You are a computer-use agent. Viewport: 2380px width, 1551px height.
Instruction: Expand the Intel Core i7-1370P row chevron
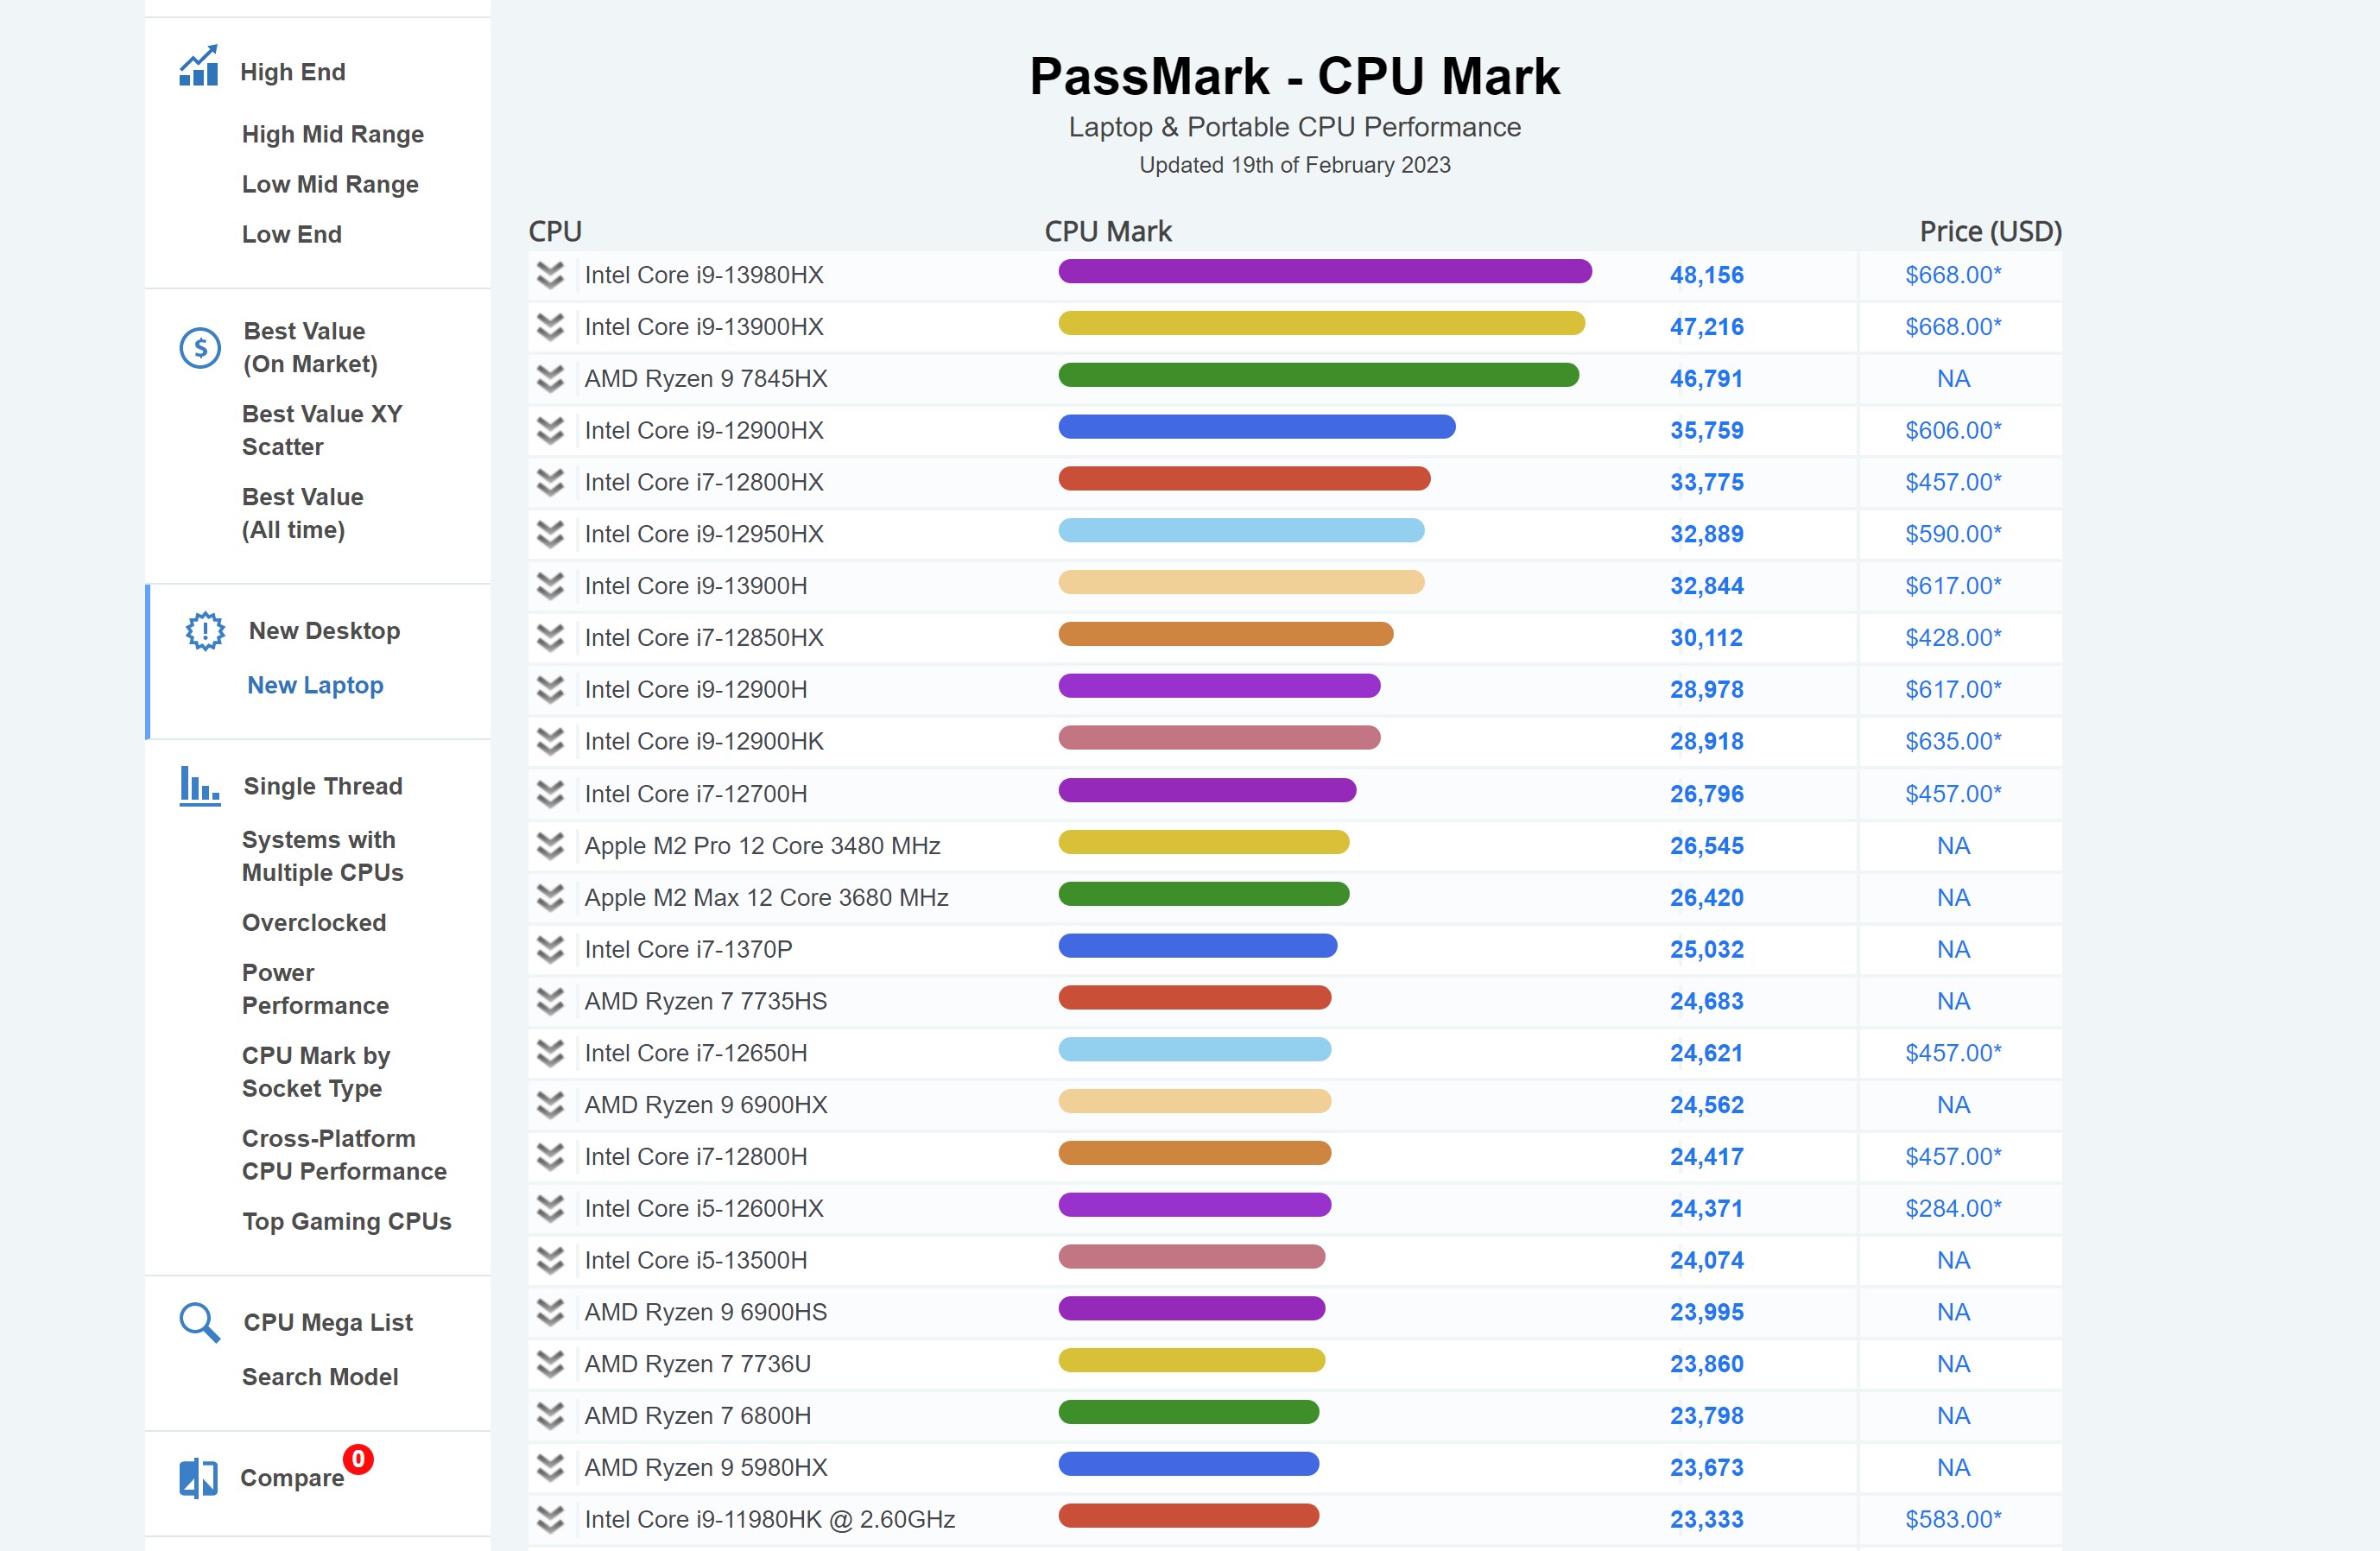coord(550,949)
